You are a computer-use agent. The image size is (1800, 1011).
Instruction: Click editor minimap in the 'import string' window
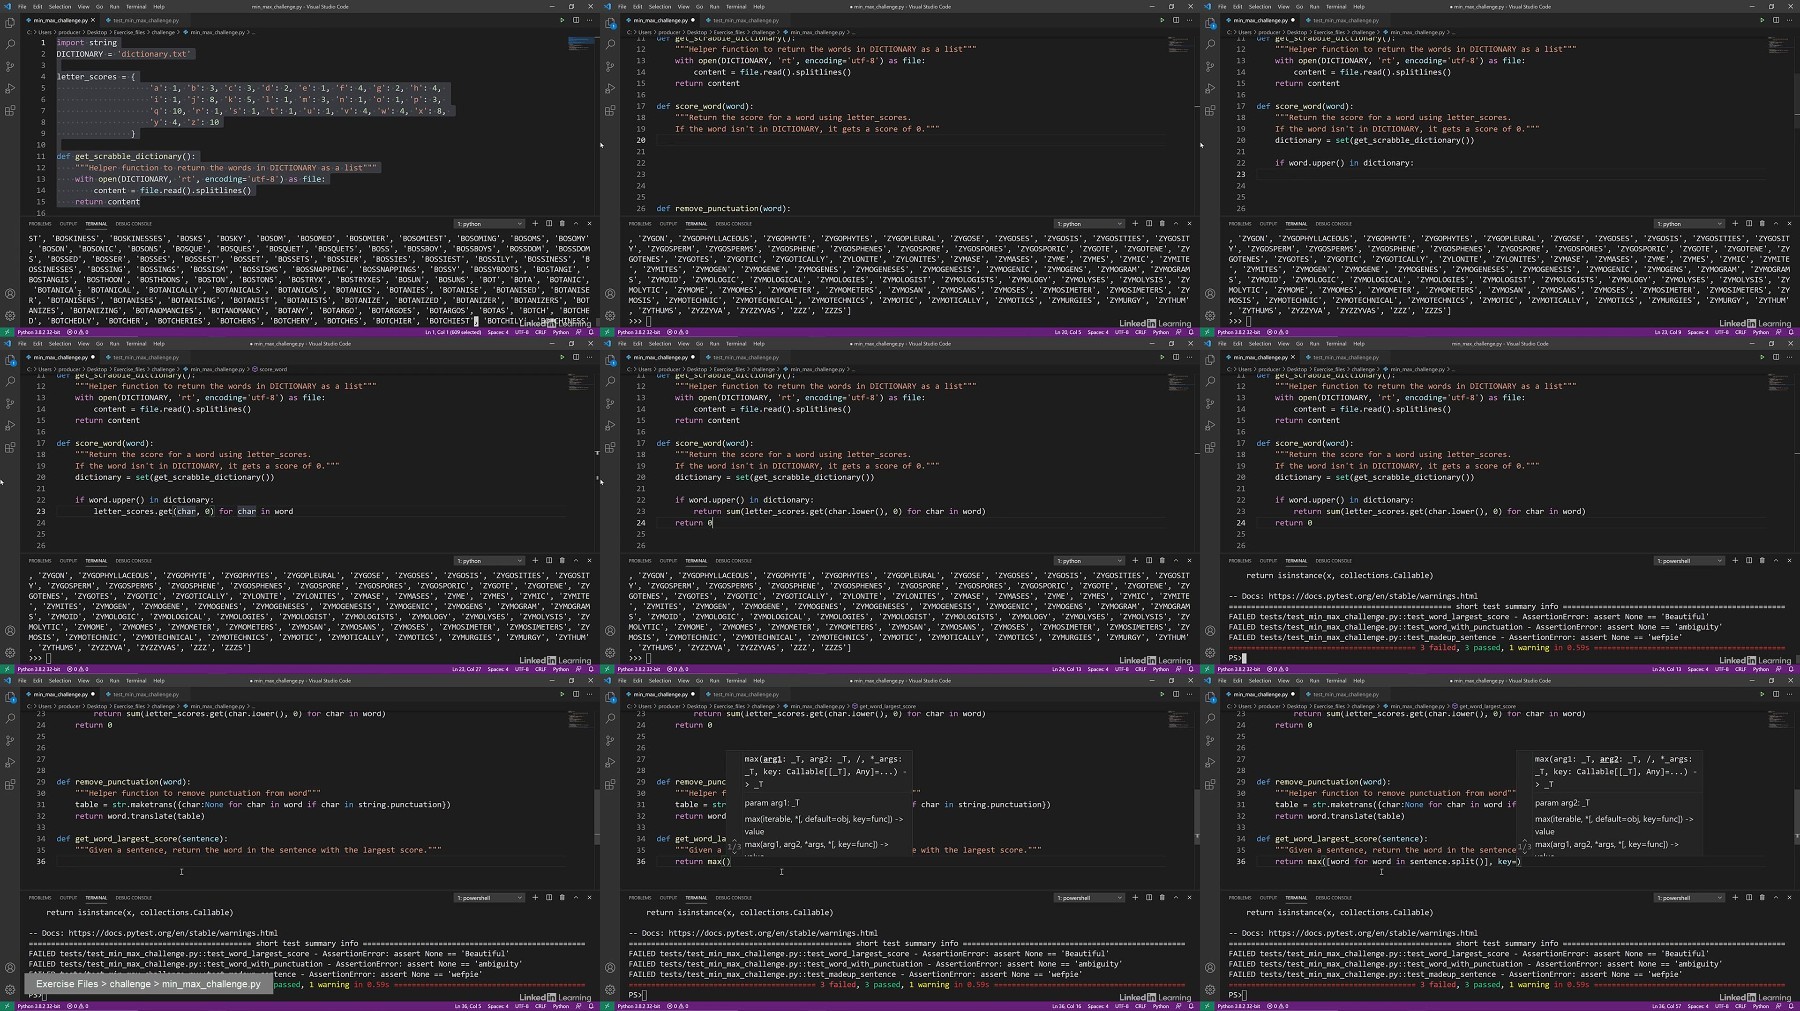[x=580, y=45]
